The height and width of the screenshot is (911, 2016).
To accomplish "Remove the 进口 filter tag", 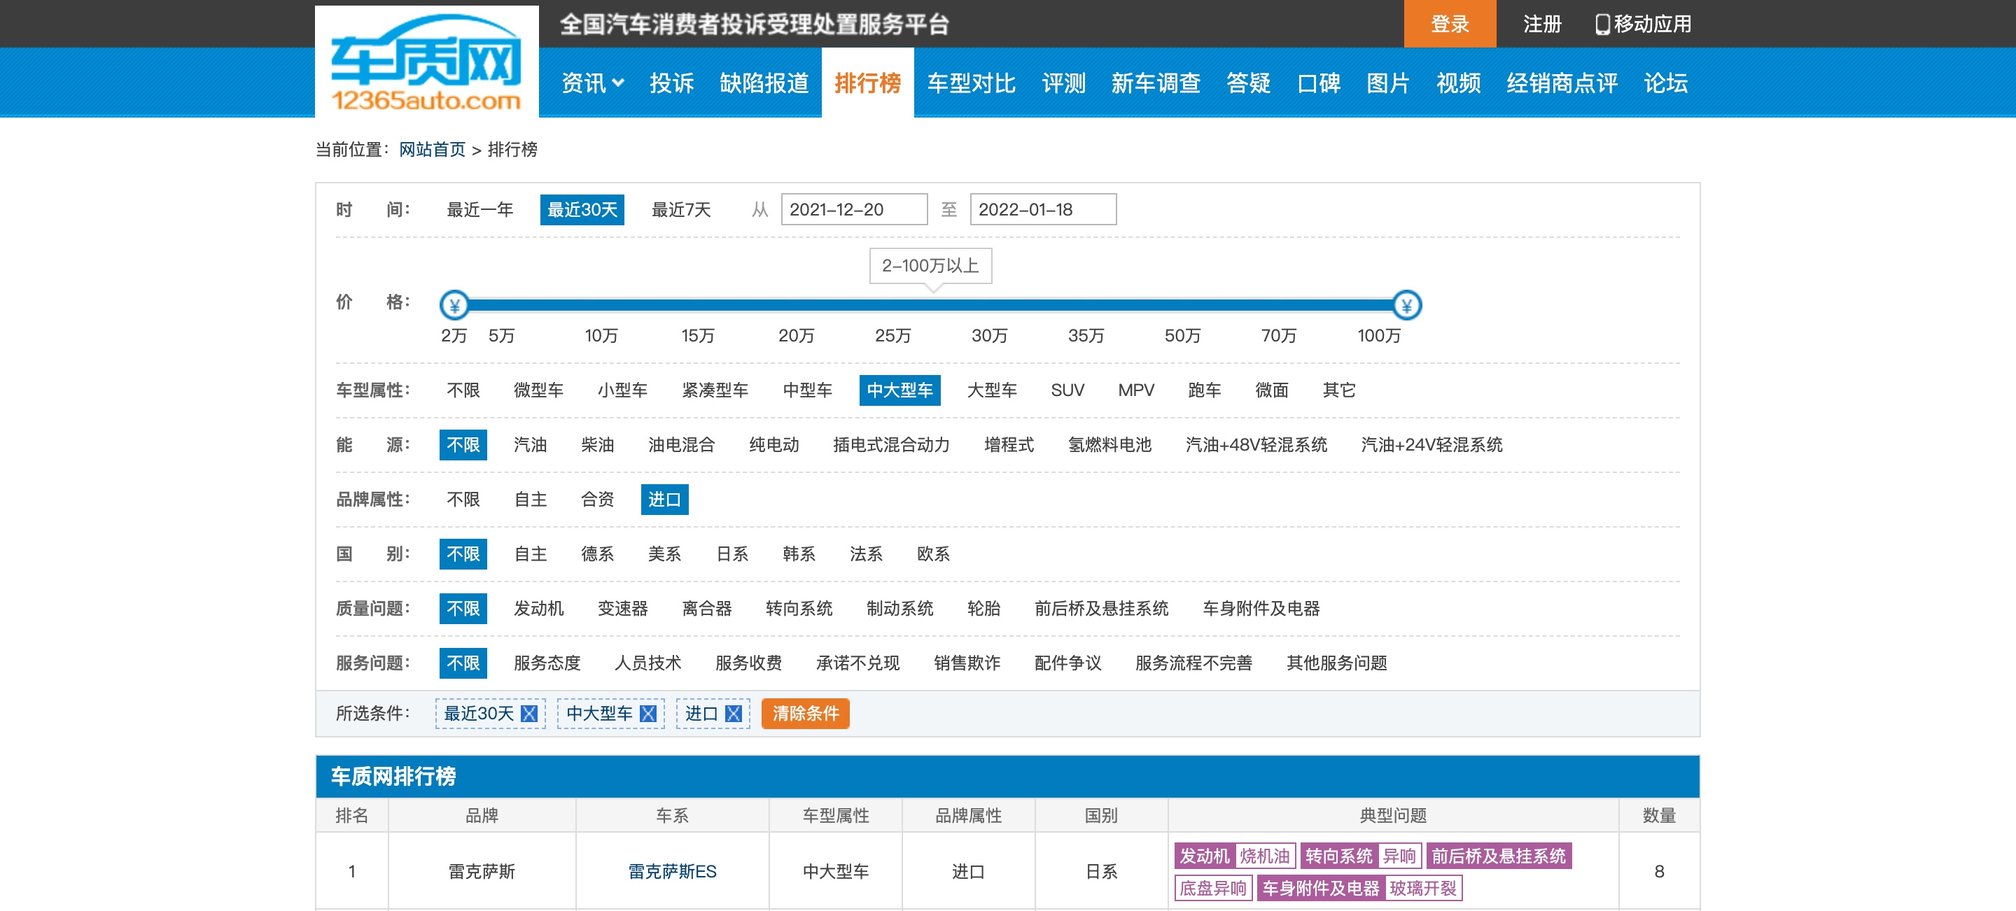I will (733, 714).
